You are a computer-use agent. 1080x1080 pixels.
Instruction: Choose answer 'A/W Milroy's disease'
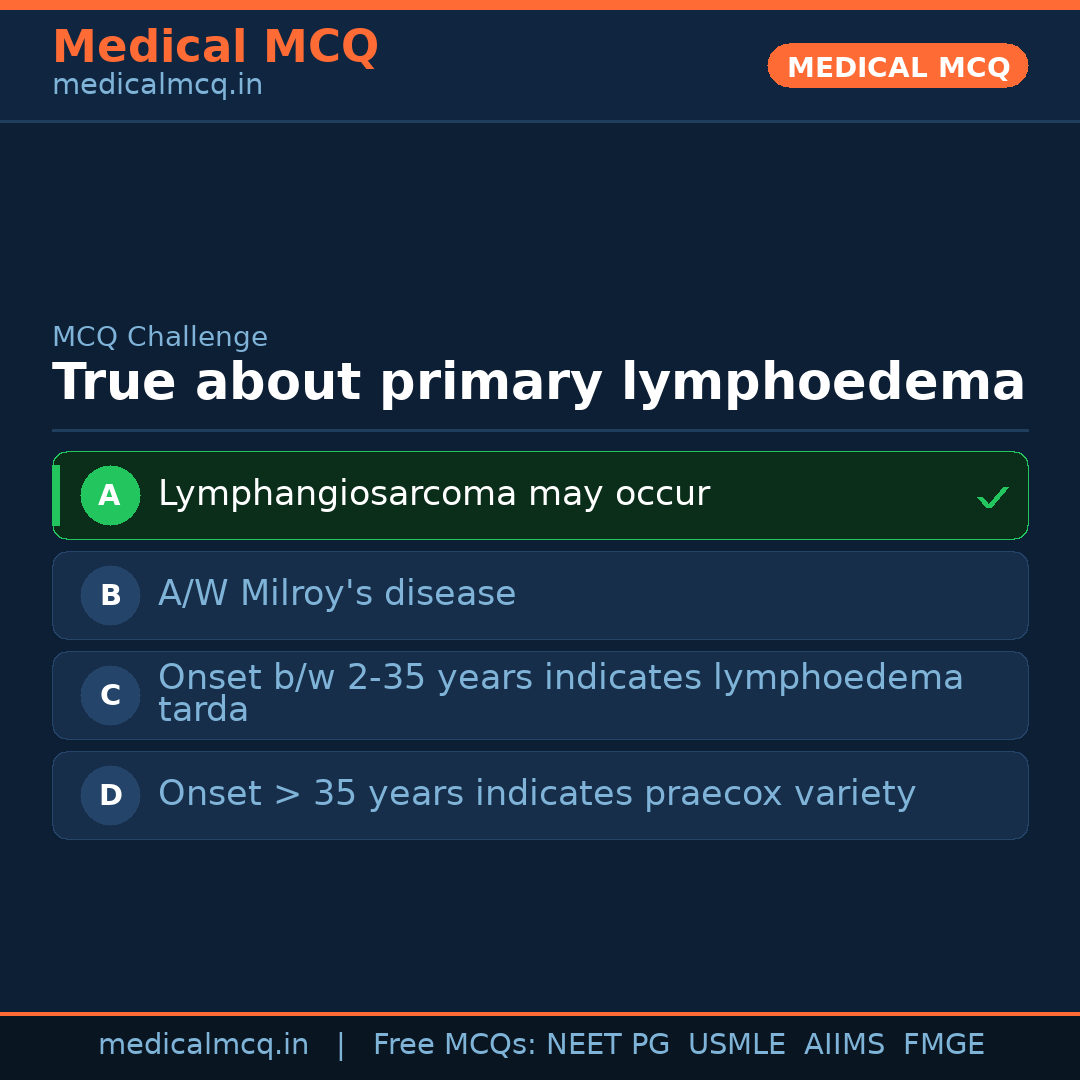click(337, 594)
